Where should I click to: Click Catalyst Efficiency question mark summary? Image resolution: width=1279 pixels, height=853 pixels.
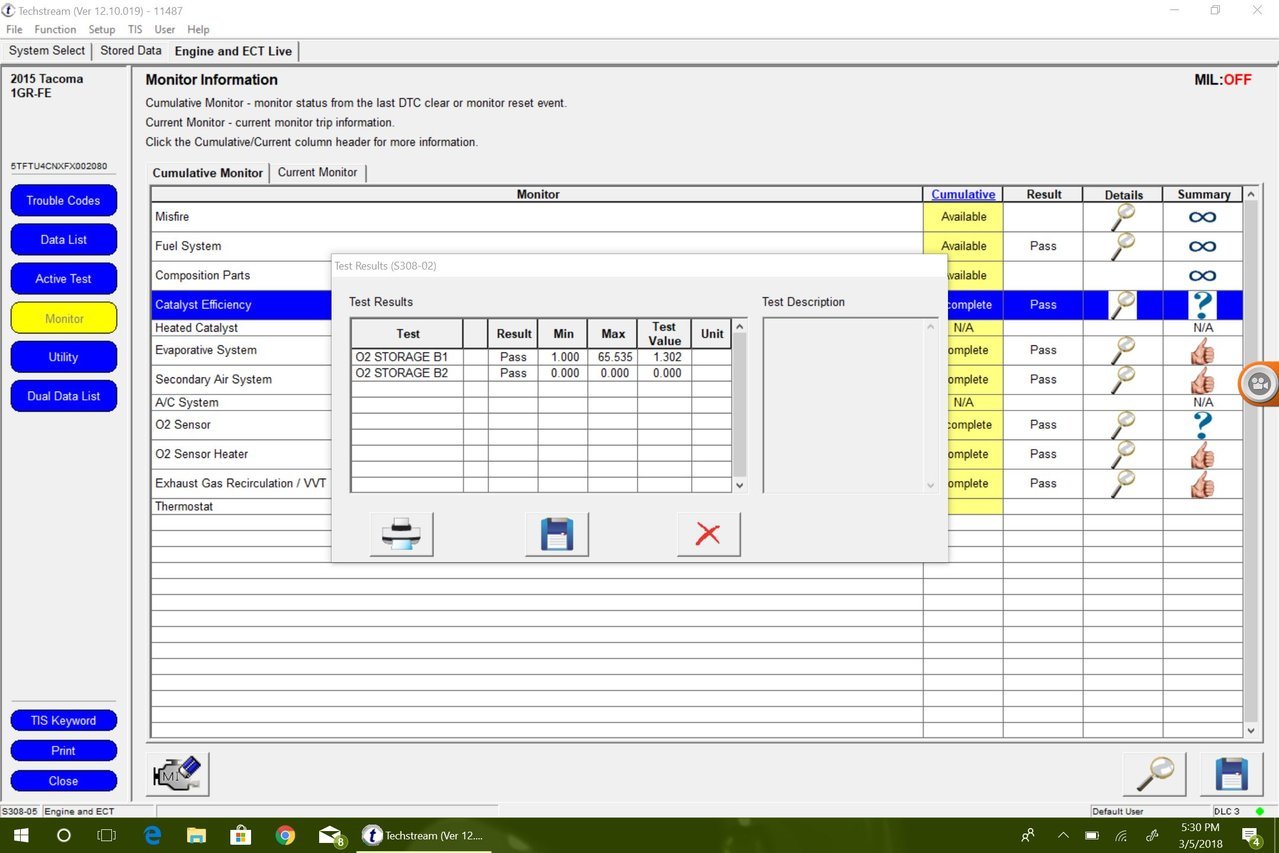[x=1203, y=305]
